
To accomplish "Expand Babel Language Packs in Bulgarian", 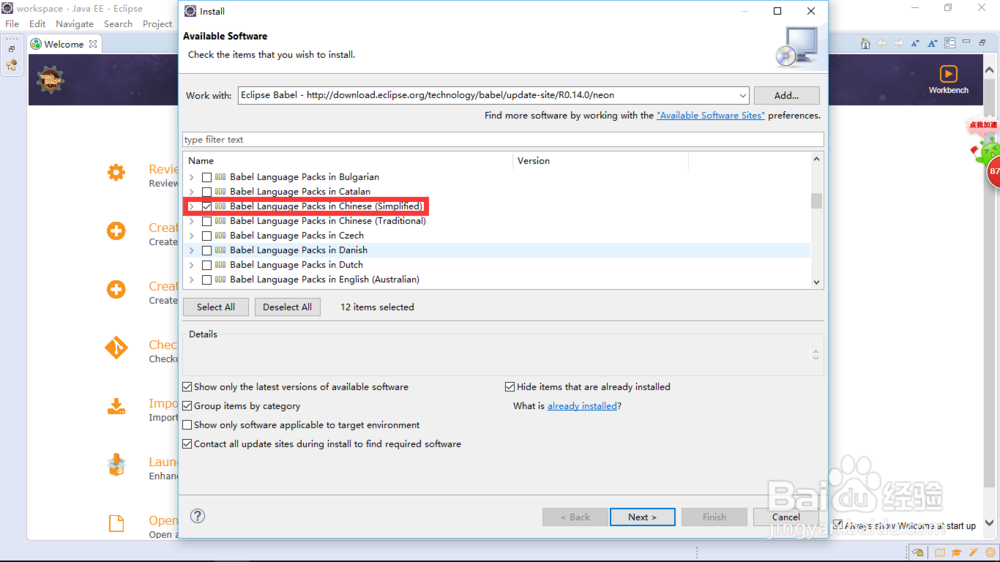I will [x=191, y=177].
